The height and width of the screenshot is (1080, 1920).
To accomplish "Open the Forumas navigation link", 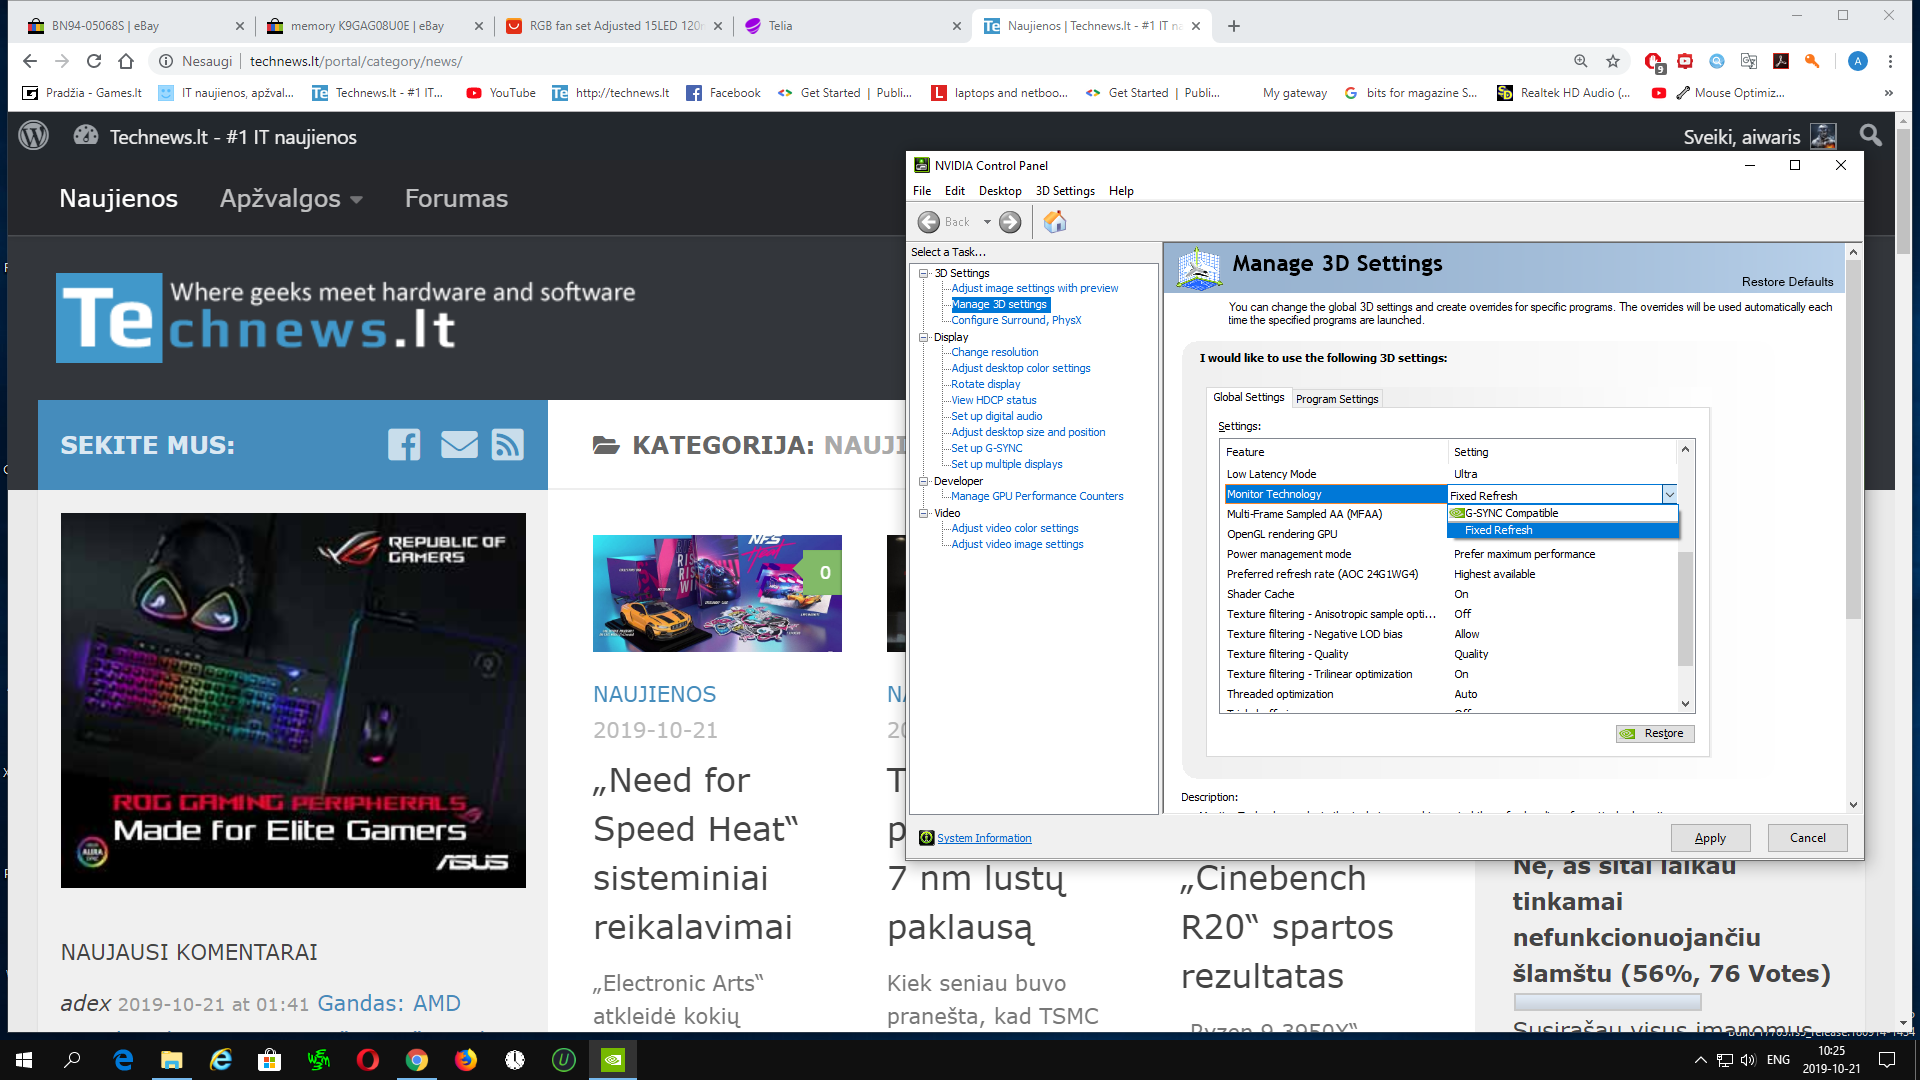I will tap(456, 198).
